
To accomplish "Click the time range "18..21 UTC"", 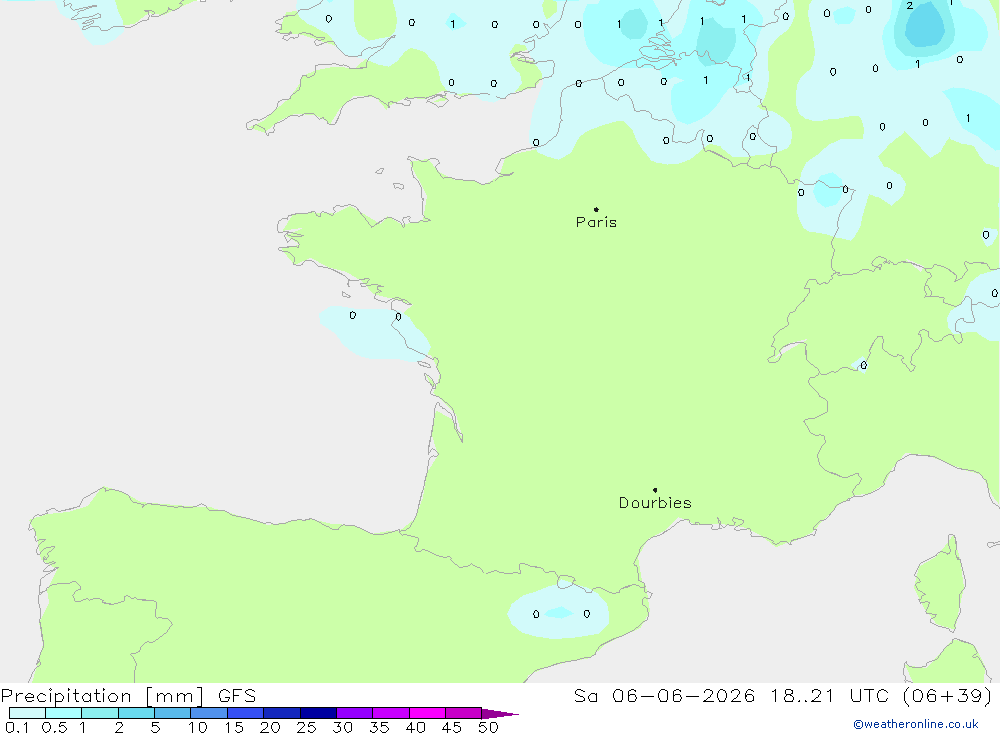I will pos(829,696).
